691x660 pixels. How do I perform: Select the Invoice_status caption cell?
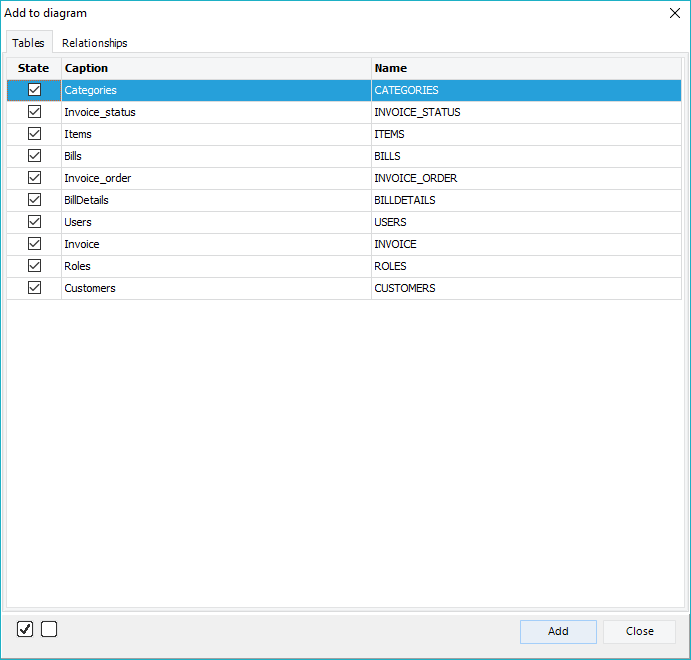tap(216, 112)
